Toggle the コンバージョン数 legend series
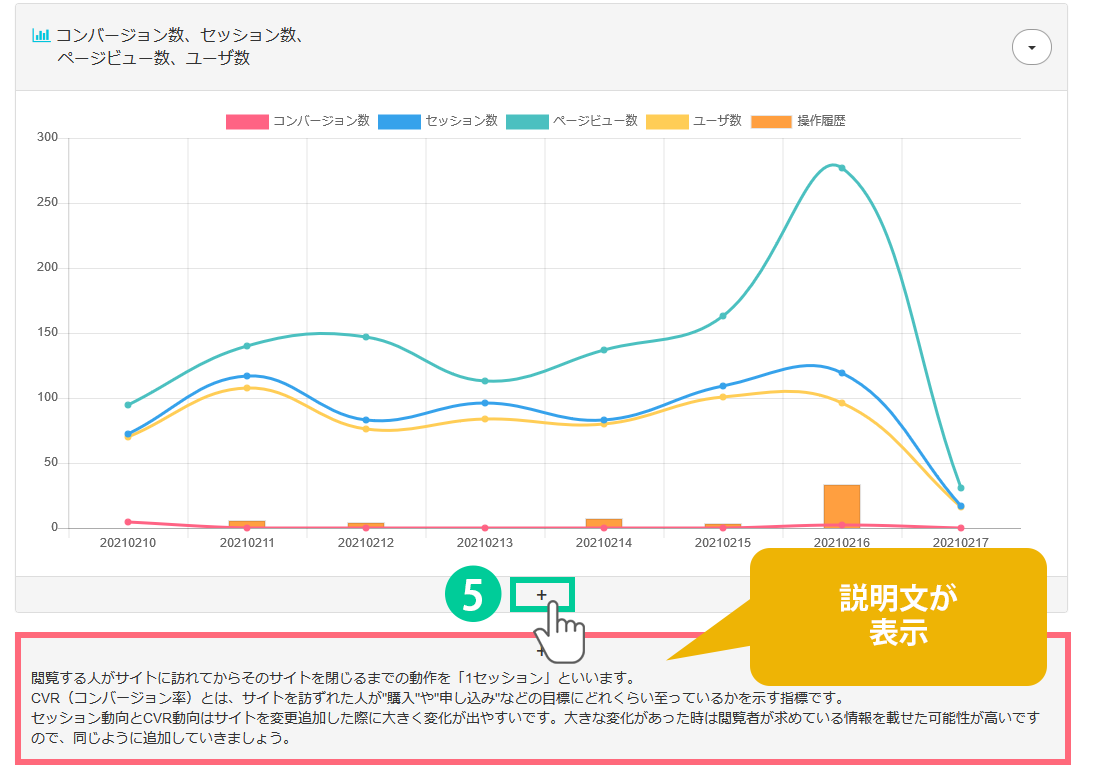This screenshot has height=765, width=1100. 298,121
